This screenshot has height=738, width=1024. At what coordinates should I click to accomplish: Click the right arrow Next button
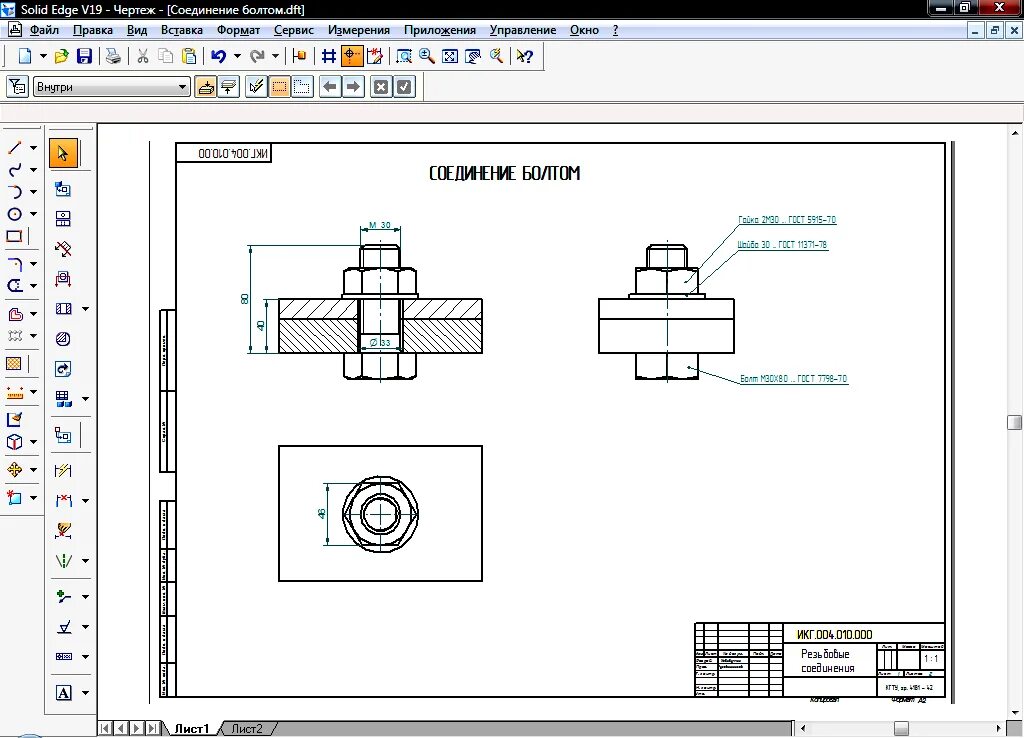pyautogui.click(x=353, y=87)
